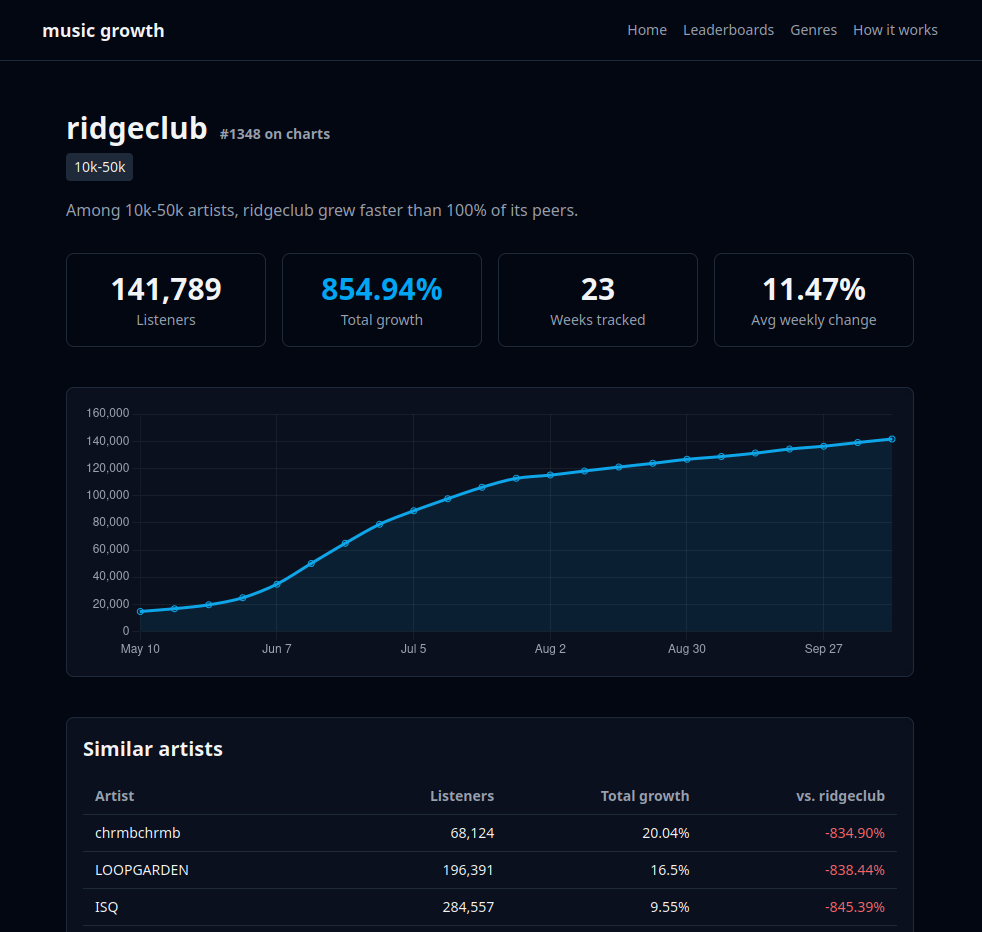Click the 68,124 listeners cell
This screenshot has height=932, width=982.
[472, 833]
